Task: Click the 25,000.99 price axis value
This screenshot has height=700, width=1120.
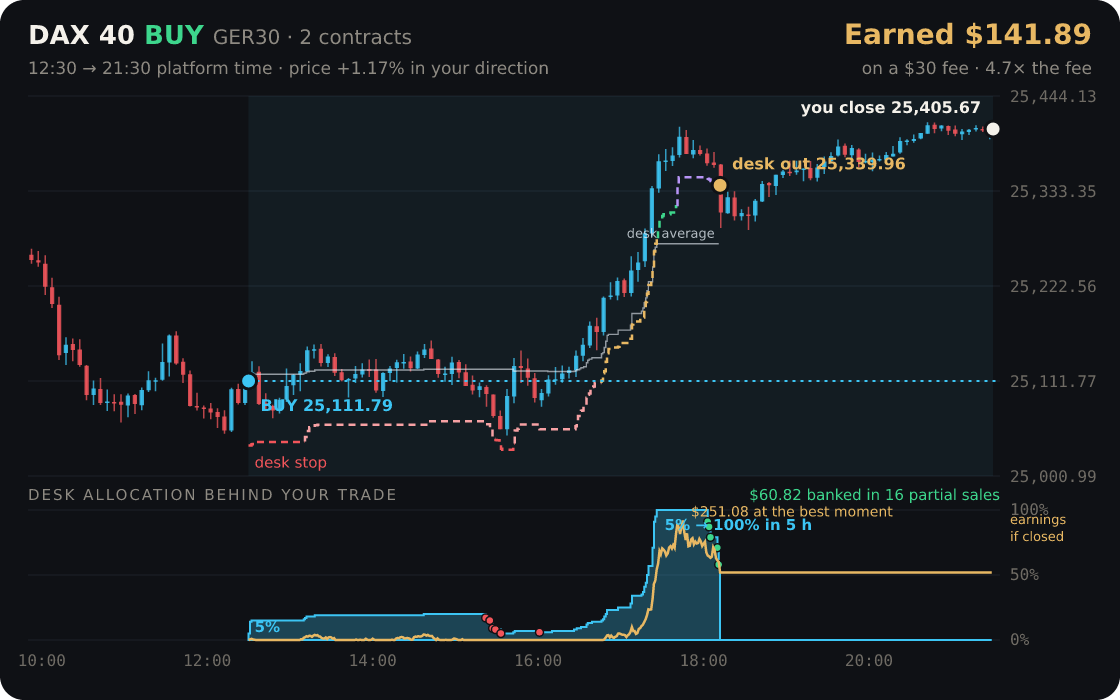Action: coord(1053,476)
